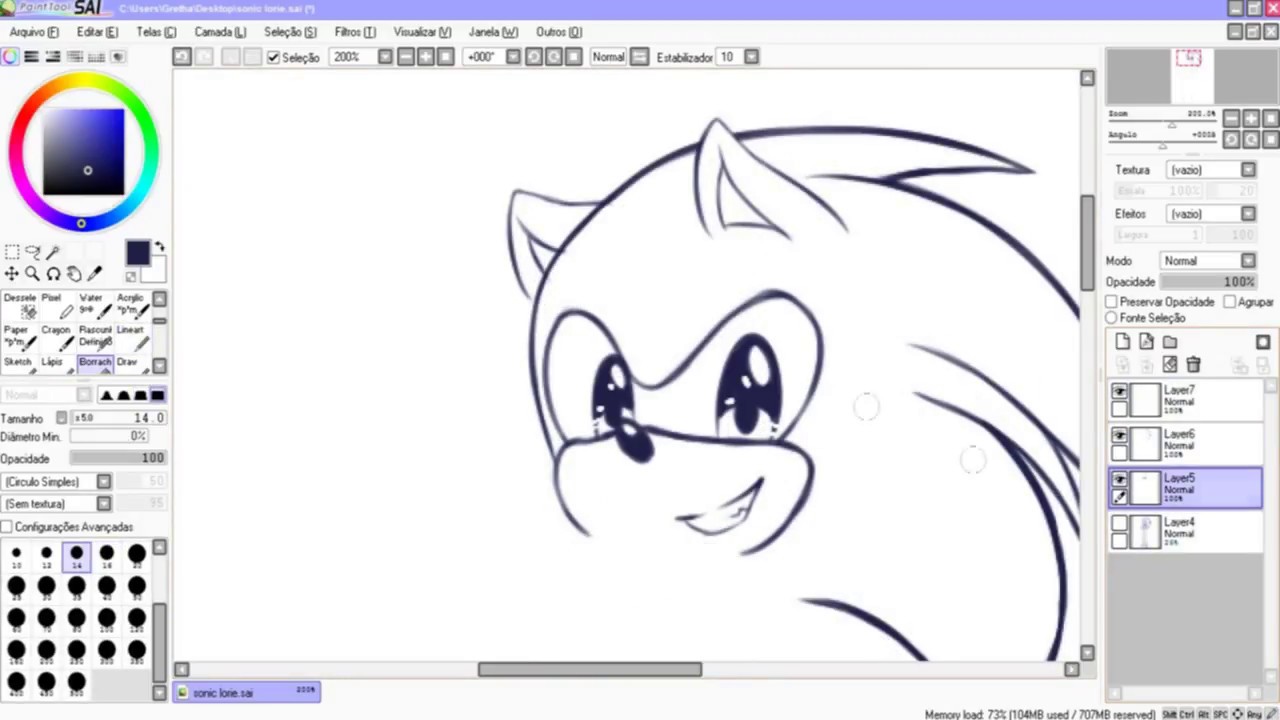Viewport: 1280px width, 720px height.
Task: Click the horizontal canvas scrollbar
Action: coord(590,669)
